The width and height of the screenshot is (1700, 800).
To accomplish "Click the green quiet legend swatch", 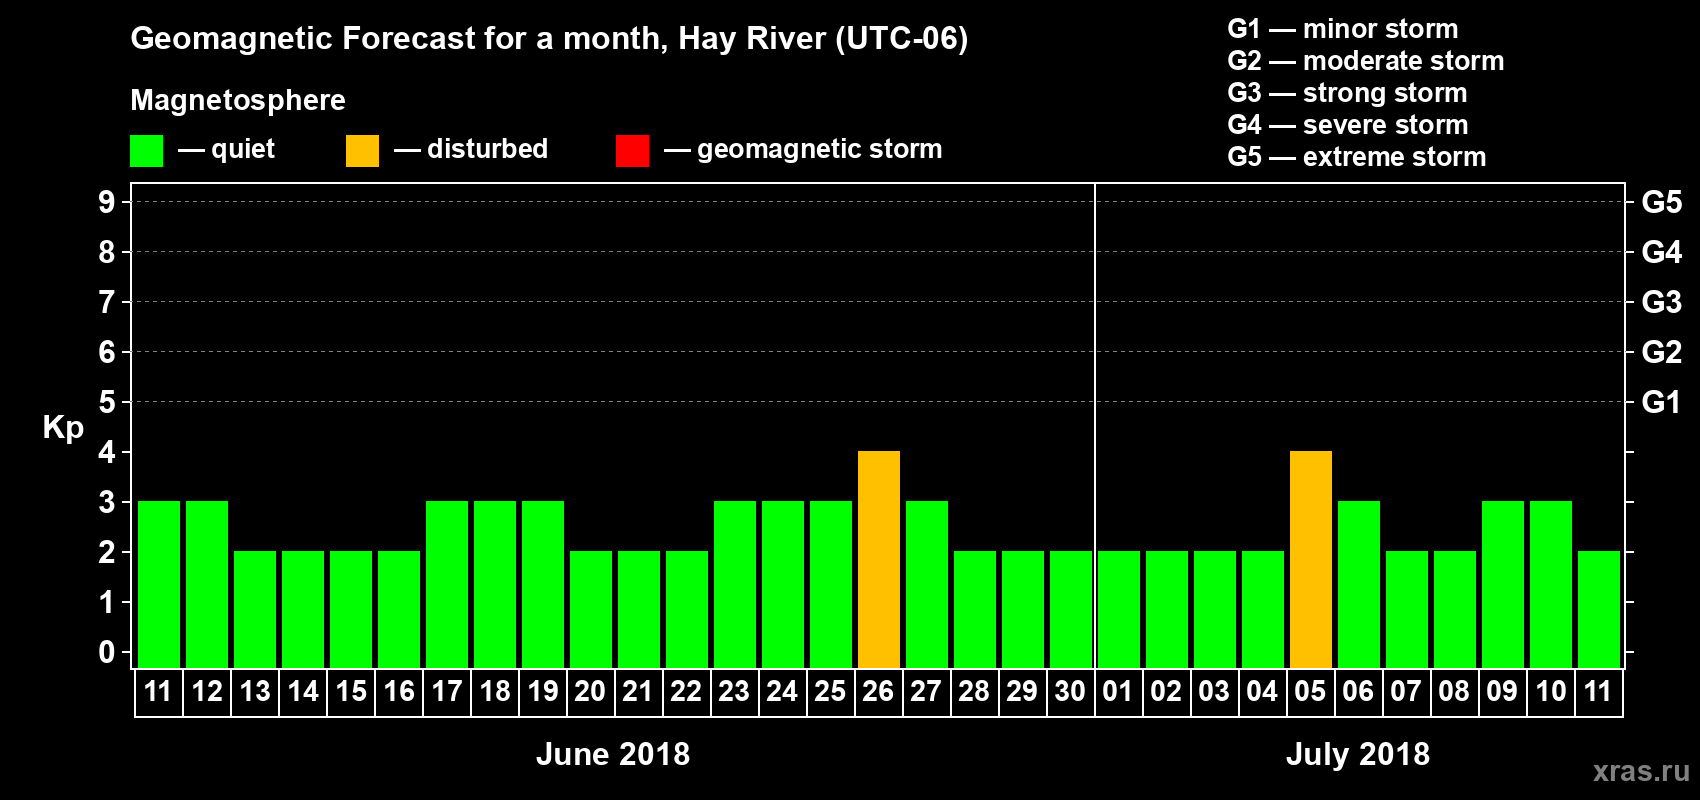I will (146, 151).
